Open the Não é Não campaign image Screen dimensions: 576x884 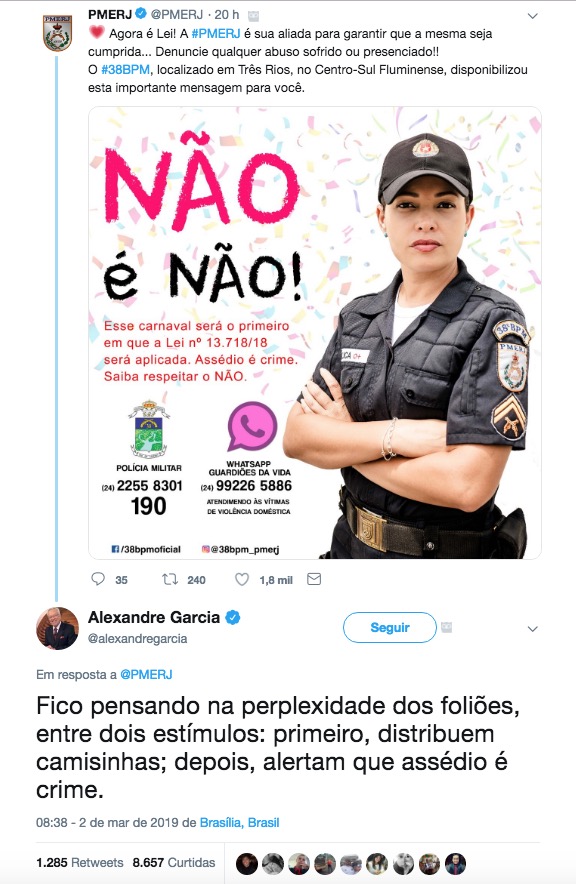point(314,333)
